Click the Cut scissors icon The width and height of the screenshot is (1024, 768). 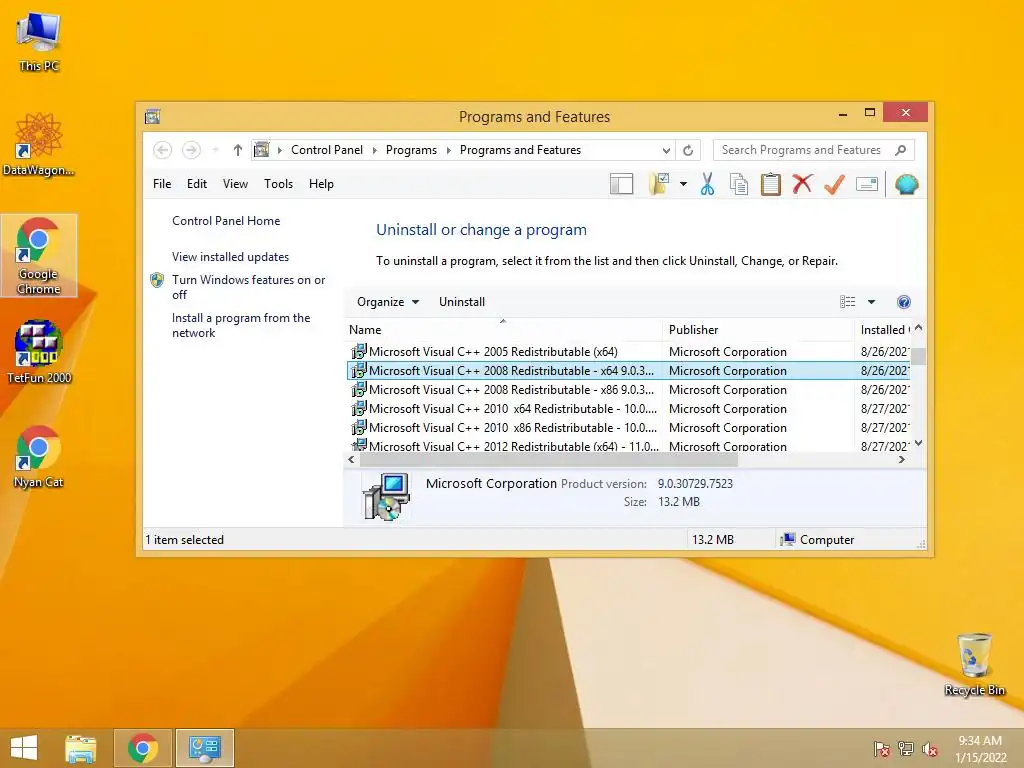707,184
